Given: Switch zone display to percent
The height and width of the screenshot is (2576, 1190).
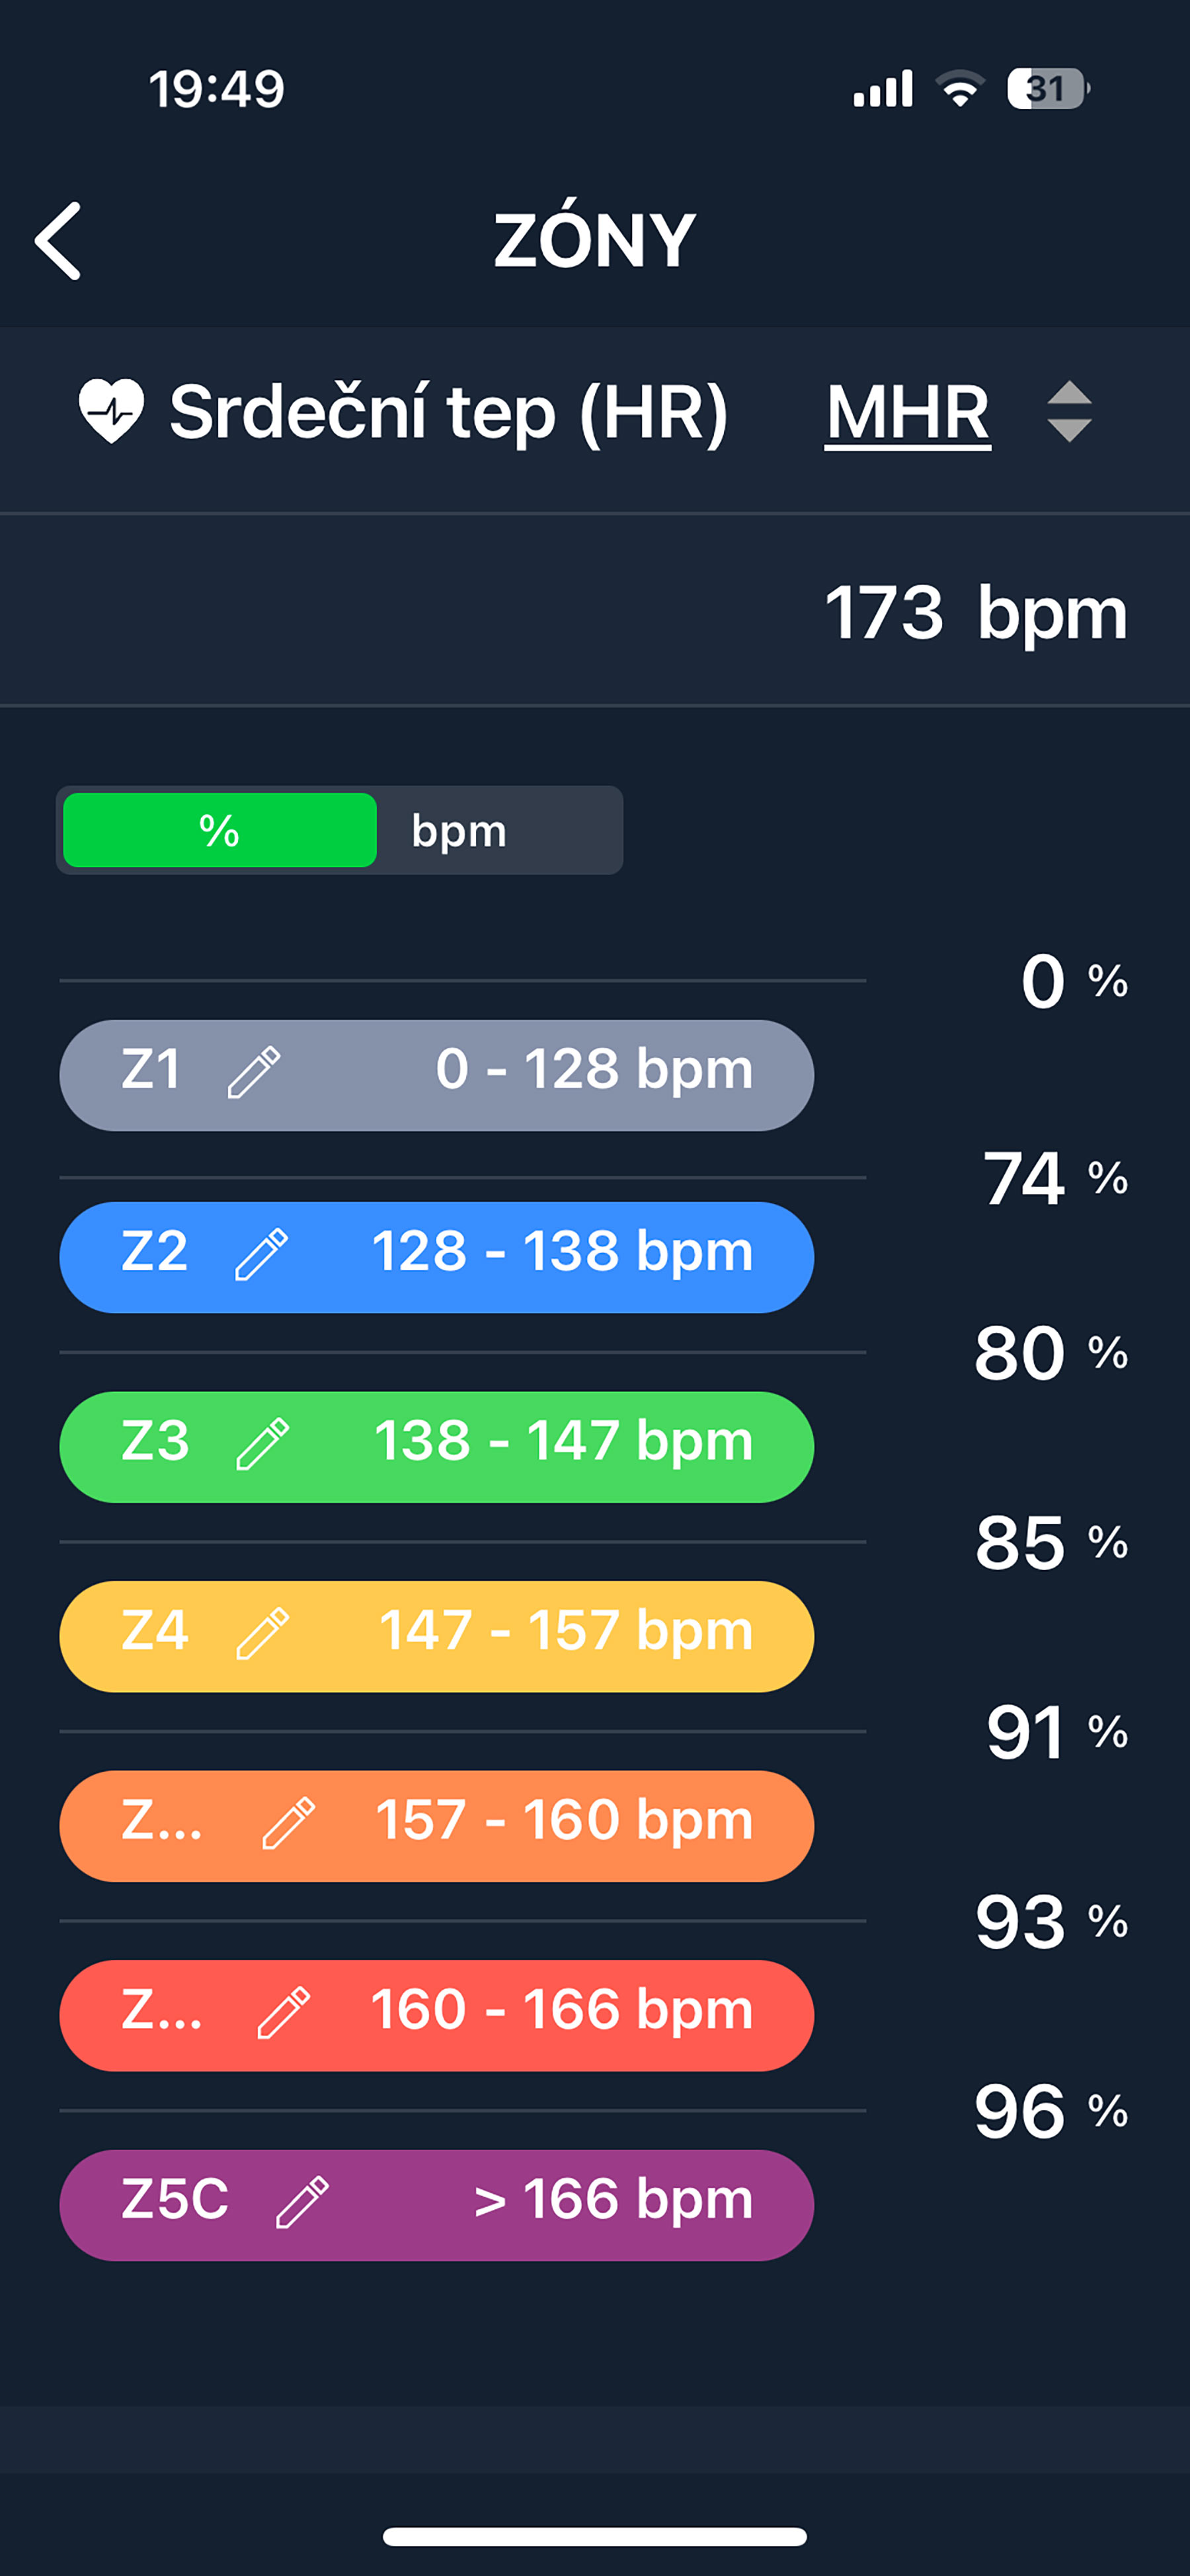Looking at the screenshot, I should (x=220, y=830).
